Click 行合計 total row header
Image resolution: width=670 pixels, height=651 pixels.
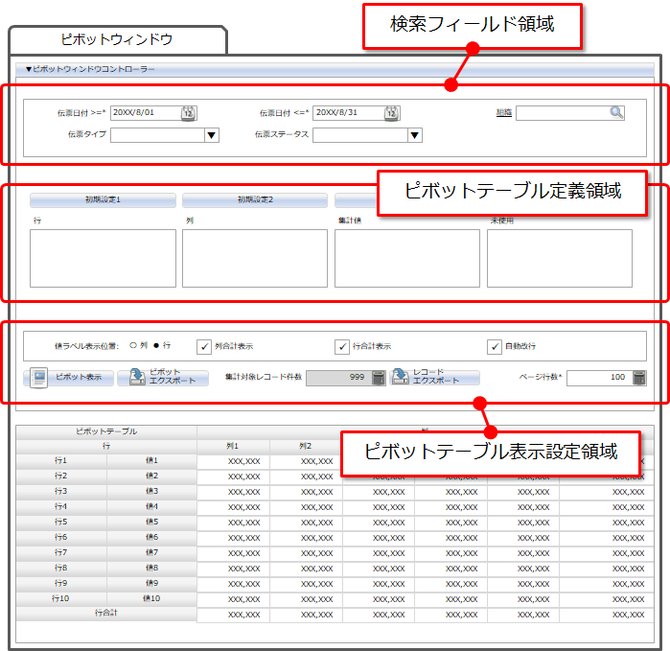[x=106, y=613]
